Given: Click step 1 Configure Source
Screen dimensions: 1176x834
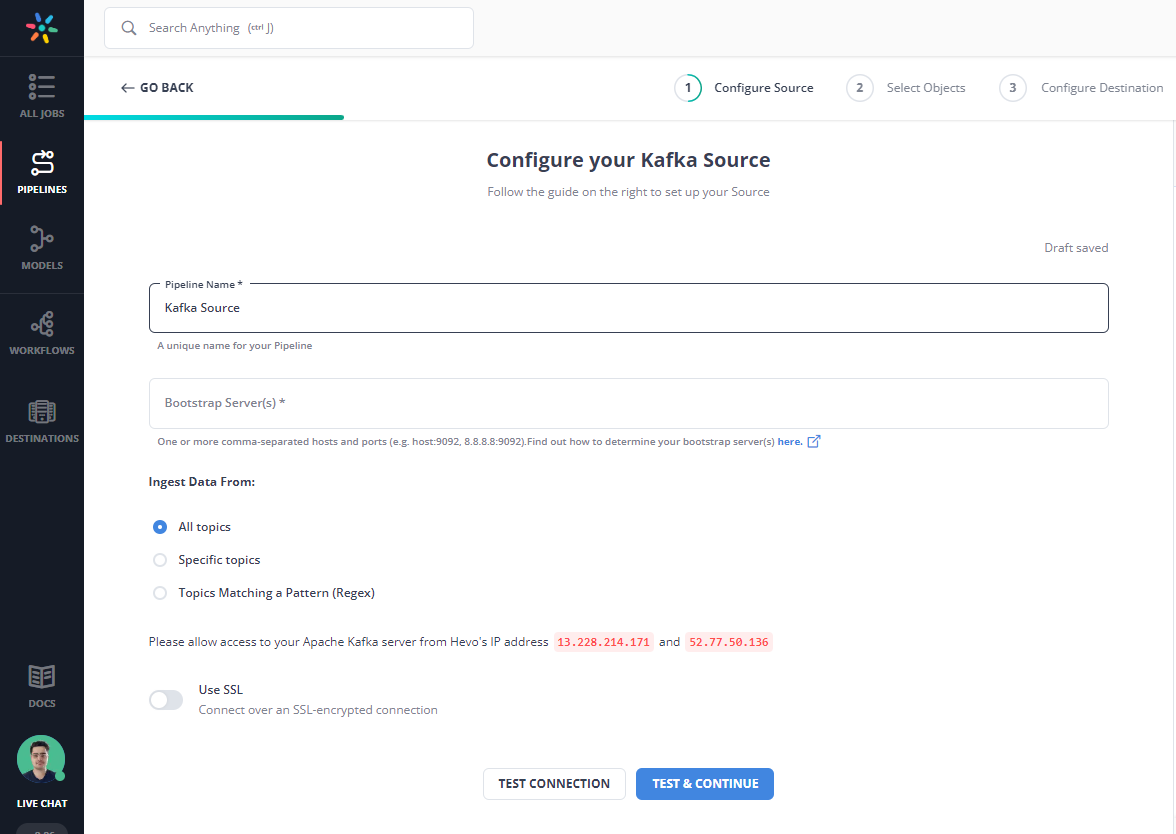Looking at the screenshot, I should click(x=743, y=88).
